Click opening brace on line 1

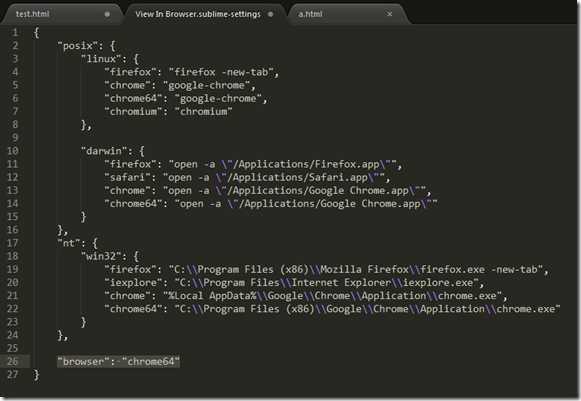(36, 32)
